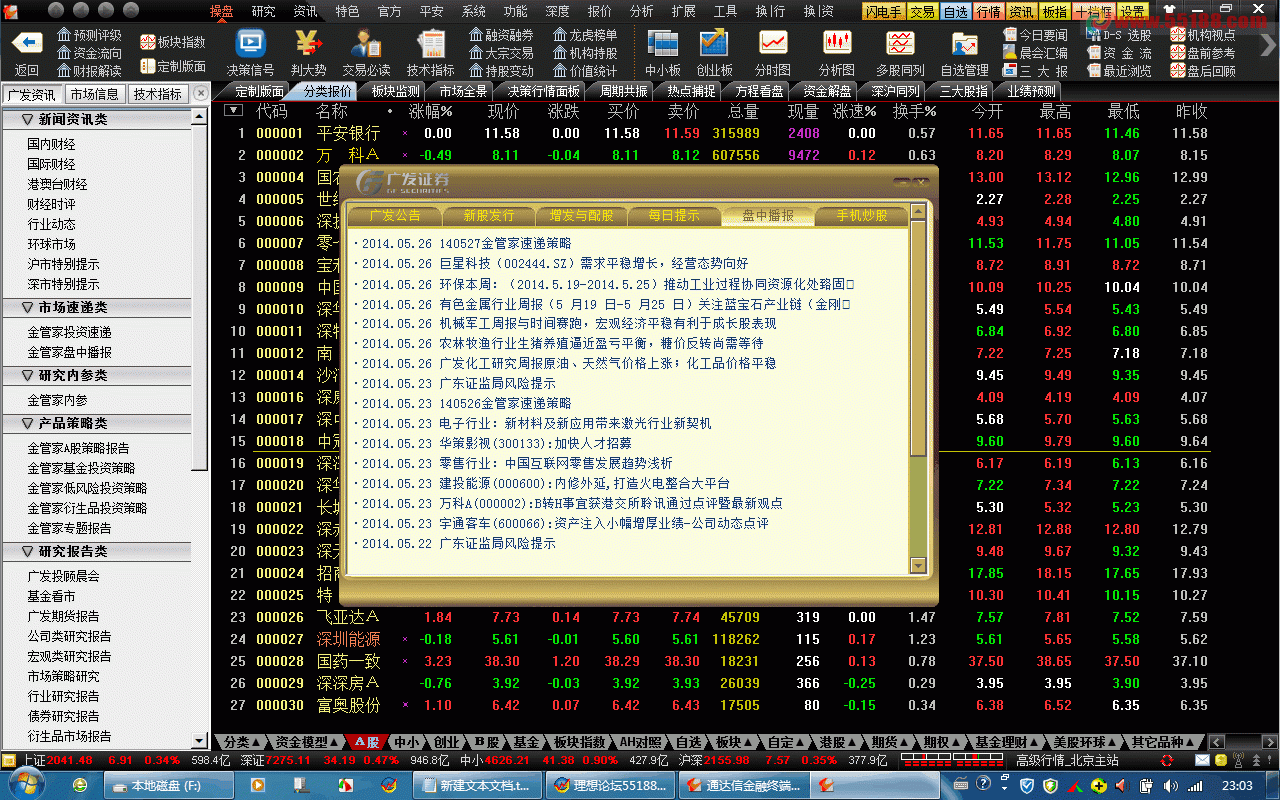This screenshot has height=800, width=1280.
Task: Open 判大势 yen icon
Action: click(309, 45)
